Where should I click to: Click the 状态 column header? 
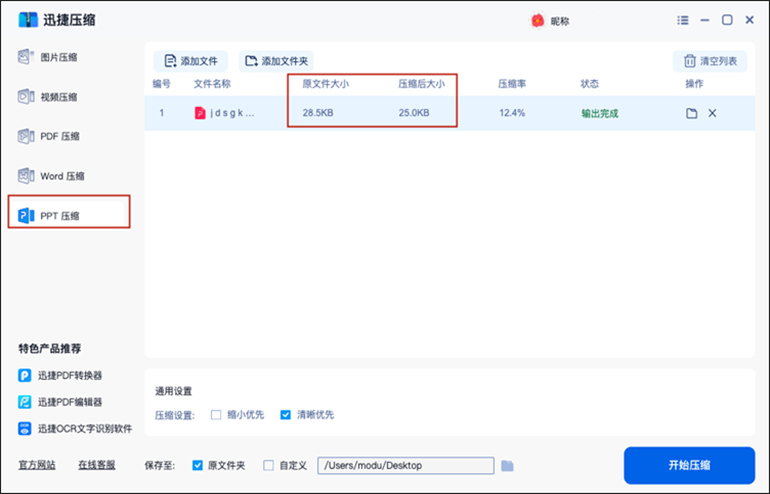589,84
